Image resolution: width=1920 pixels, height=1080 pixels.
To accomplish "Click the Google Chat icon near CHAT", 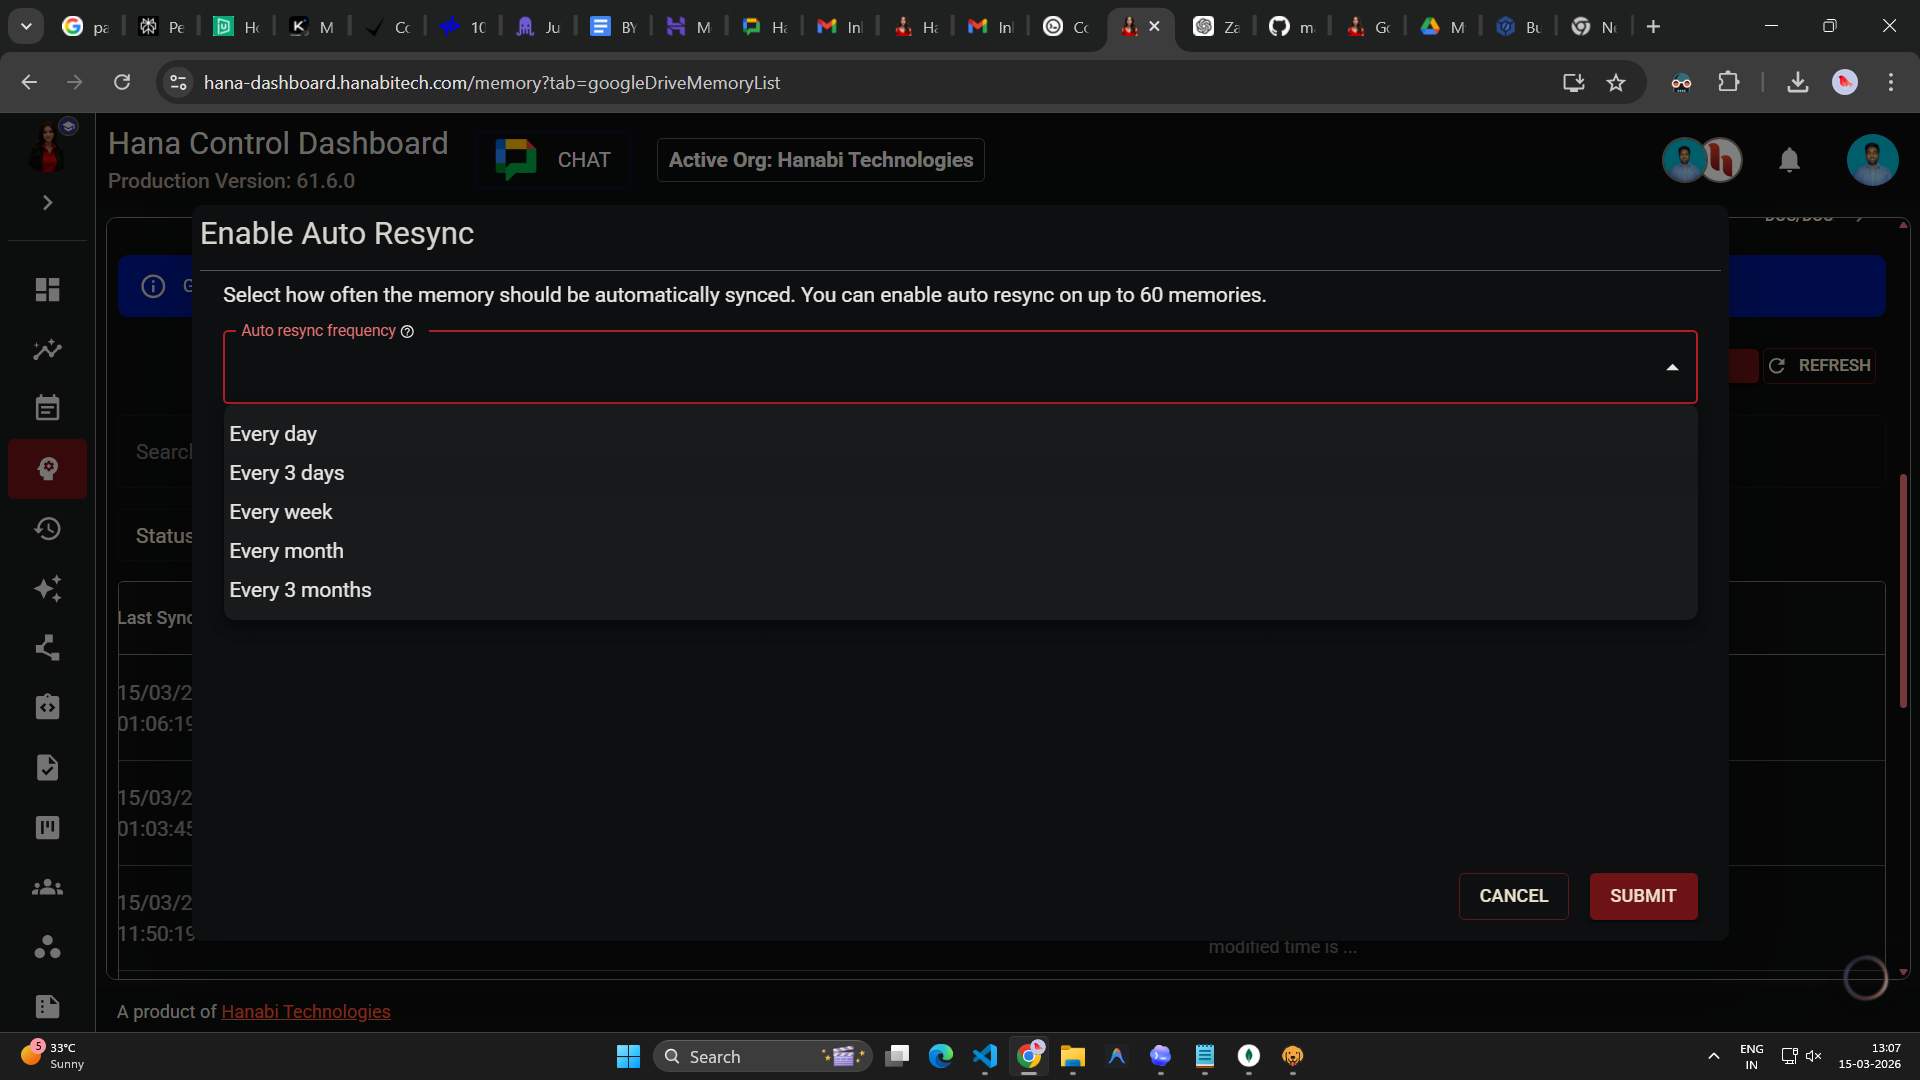I will click(x=515, y=158).
